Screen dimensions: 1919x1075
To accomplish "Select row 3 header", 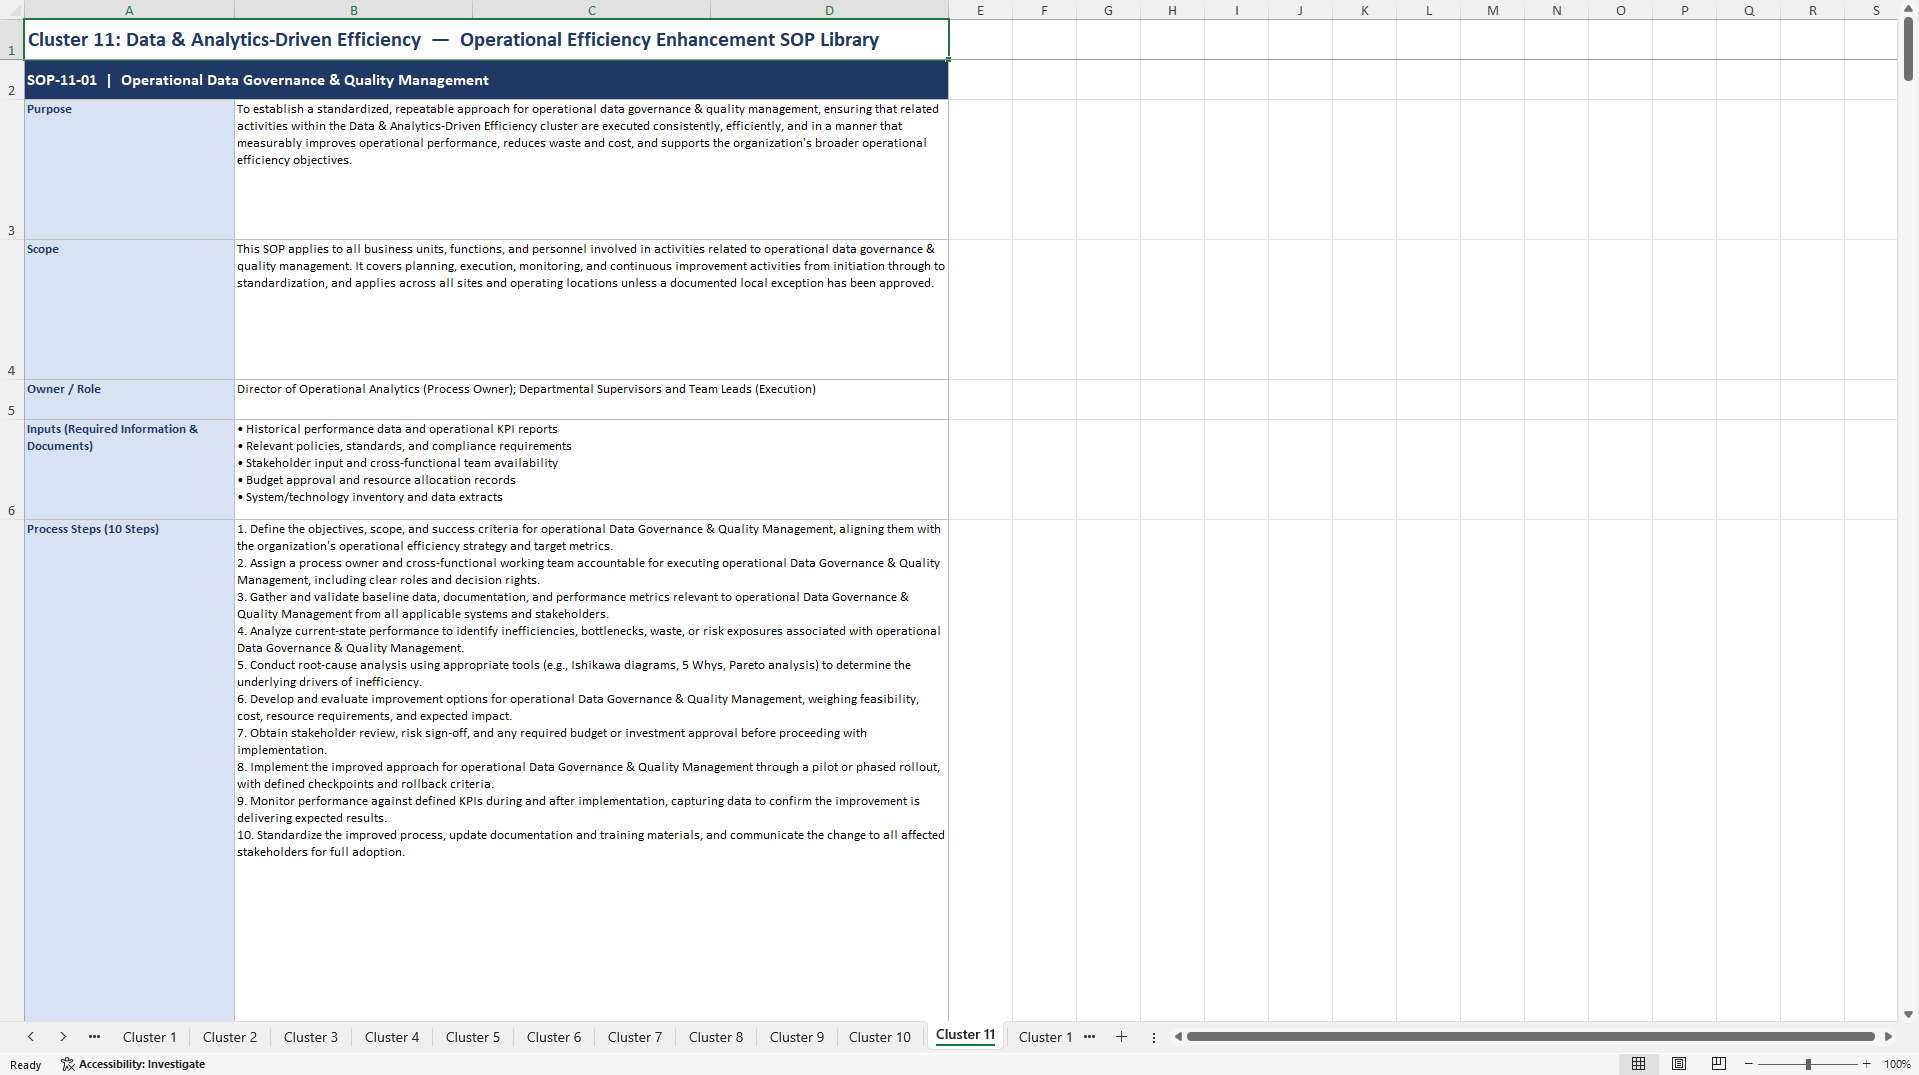I will coord(12,169).
